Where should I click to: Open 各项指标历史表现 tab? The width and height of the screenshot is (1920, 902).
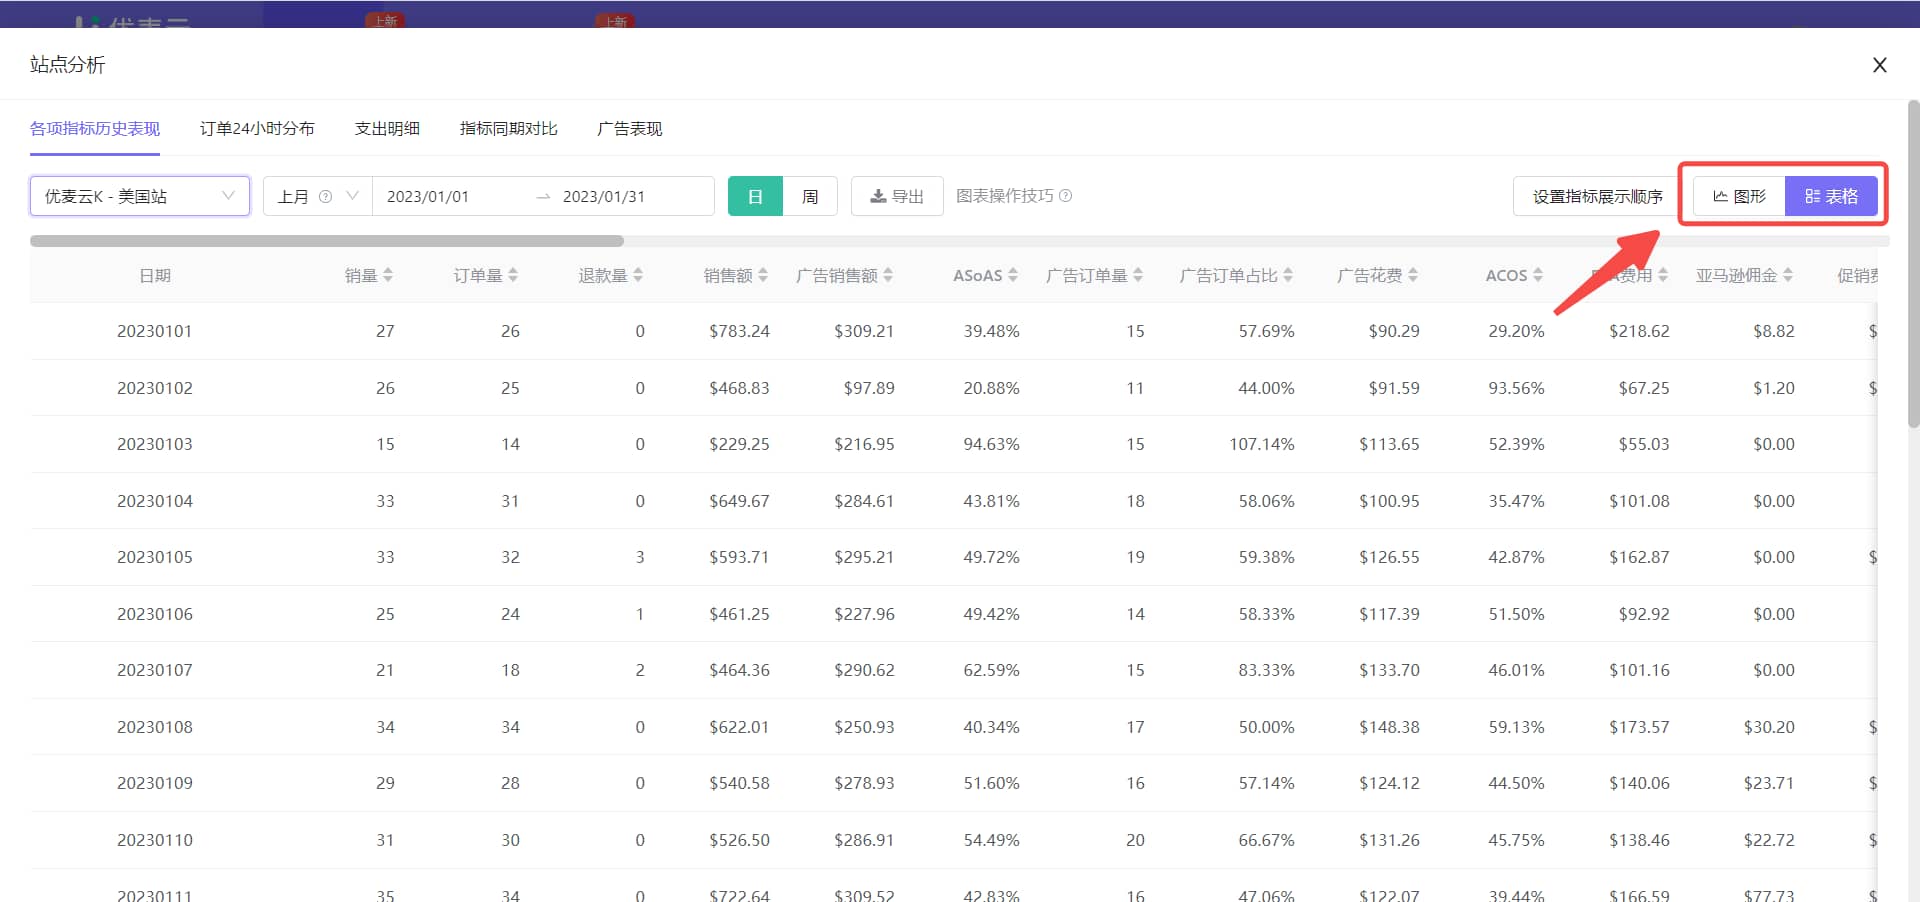point(95,129)
